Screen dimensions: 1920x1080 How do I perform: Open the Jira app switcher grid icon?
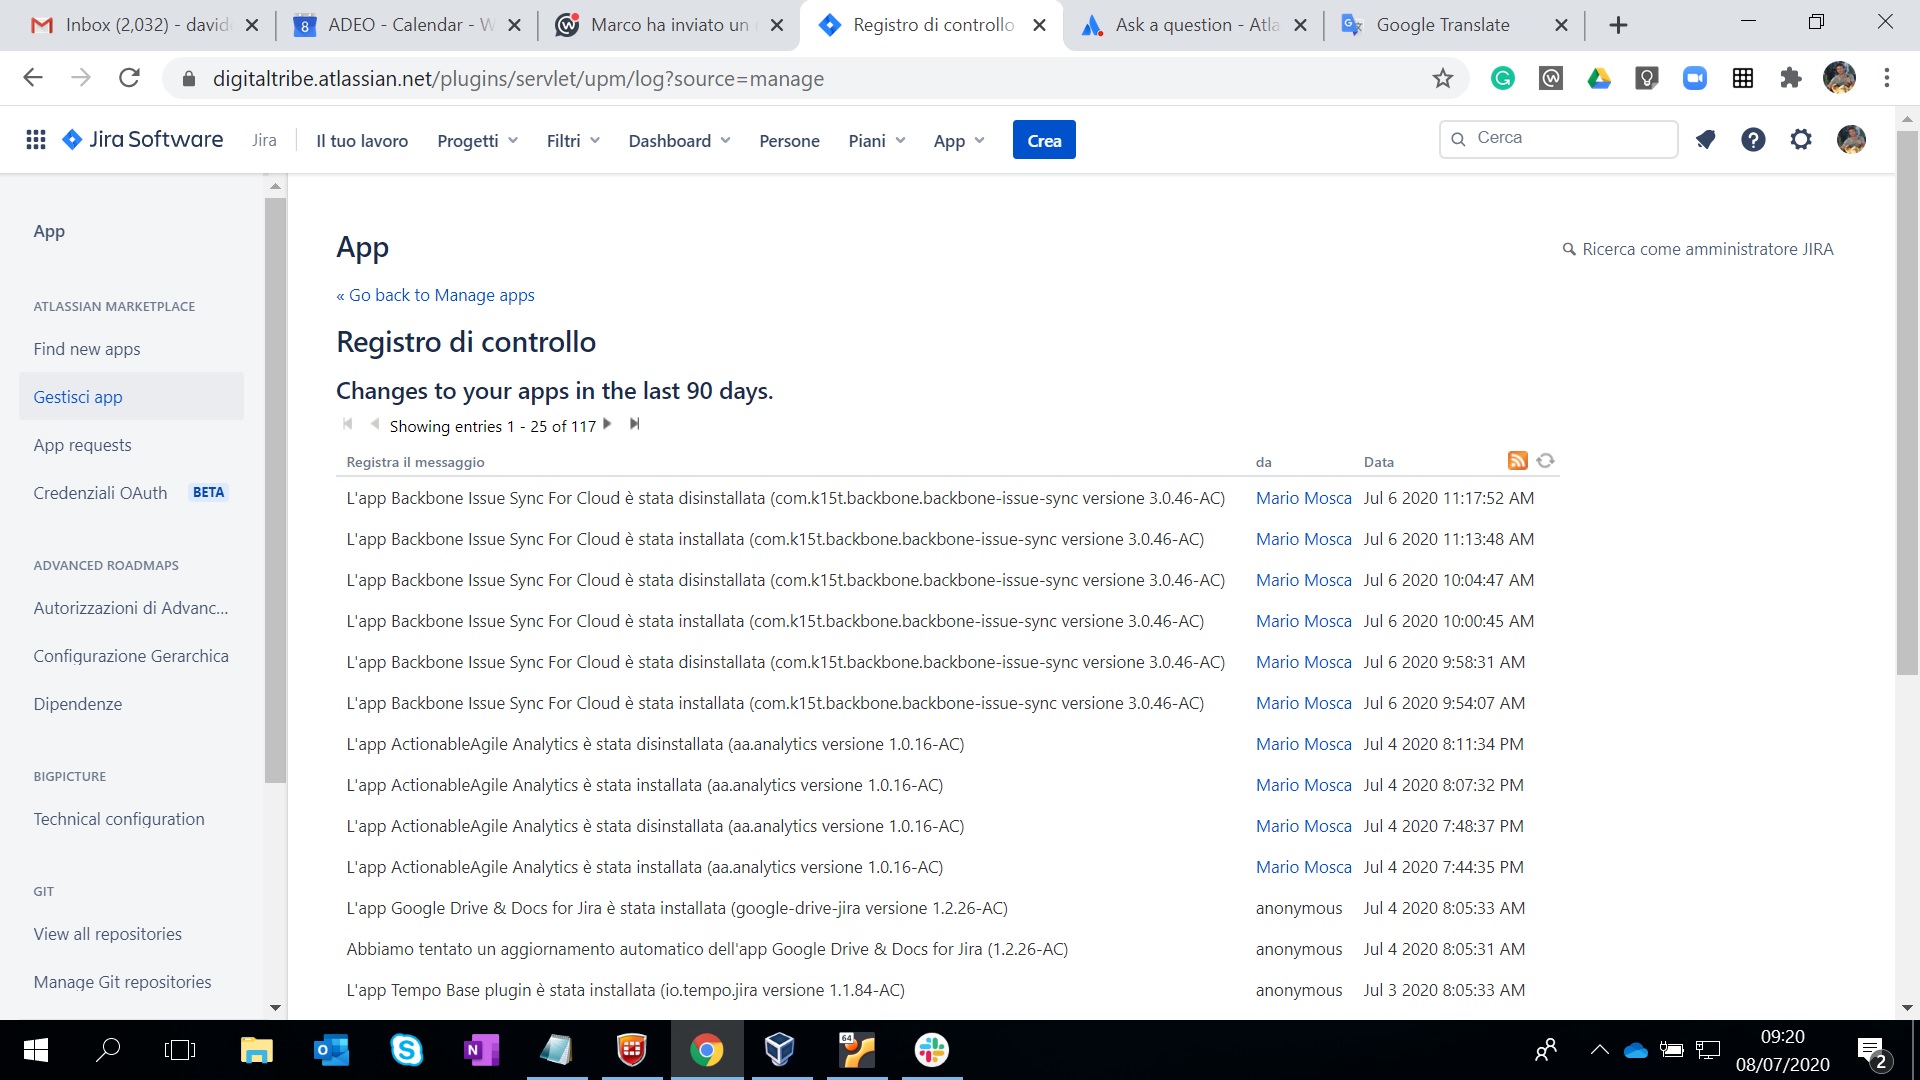click(36, 140)
